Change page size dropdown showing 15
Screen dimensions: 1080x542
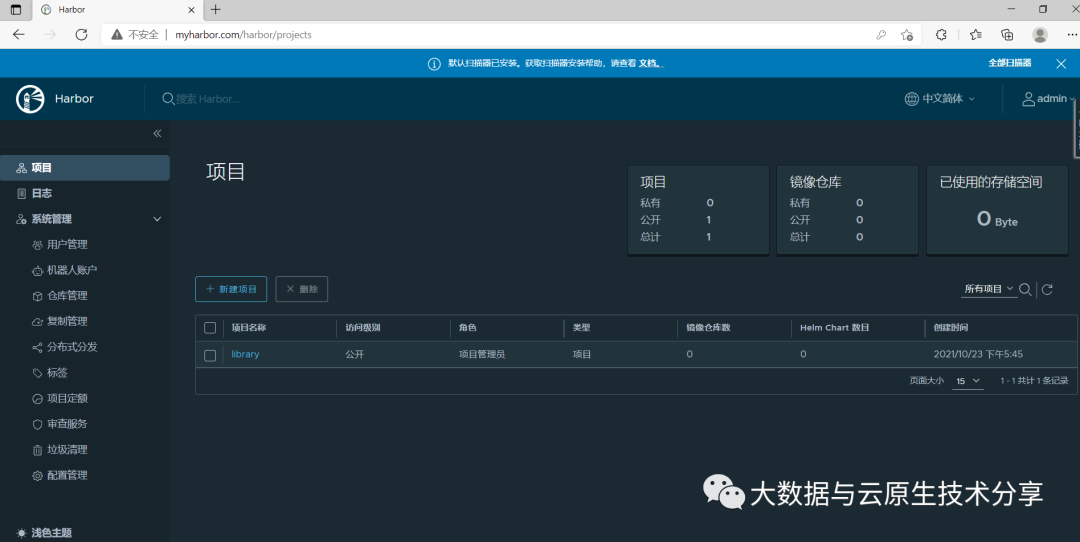point(968,381)
